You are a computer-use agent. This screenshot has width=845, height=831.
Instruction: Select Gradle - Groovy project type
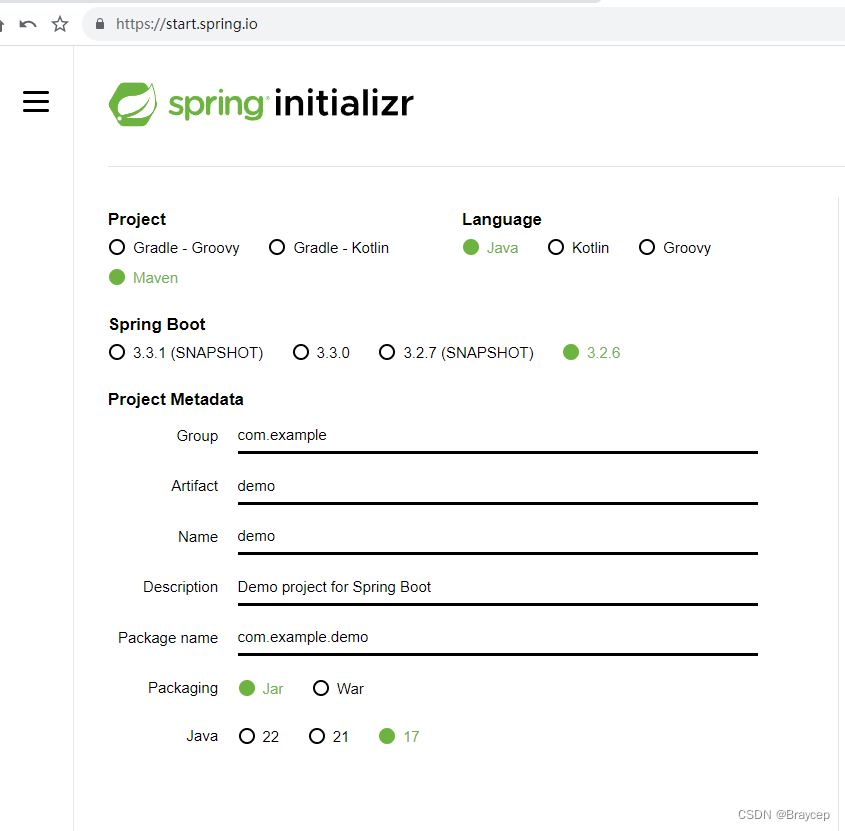tap(174, 247)
